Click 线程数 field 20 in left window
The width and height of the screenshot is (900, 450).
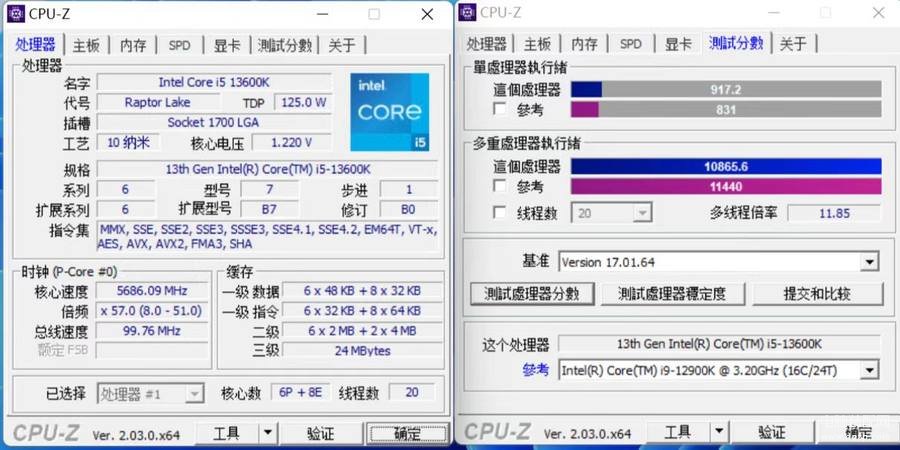(x=412, y=393)
